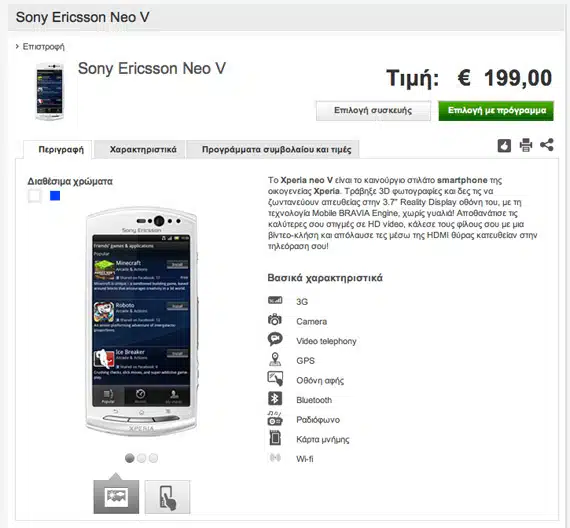570x528 pixels.
Task: Click the GPS feature icon
Action: click(275, 359)
